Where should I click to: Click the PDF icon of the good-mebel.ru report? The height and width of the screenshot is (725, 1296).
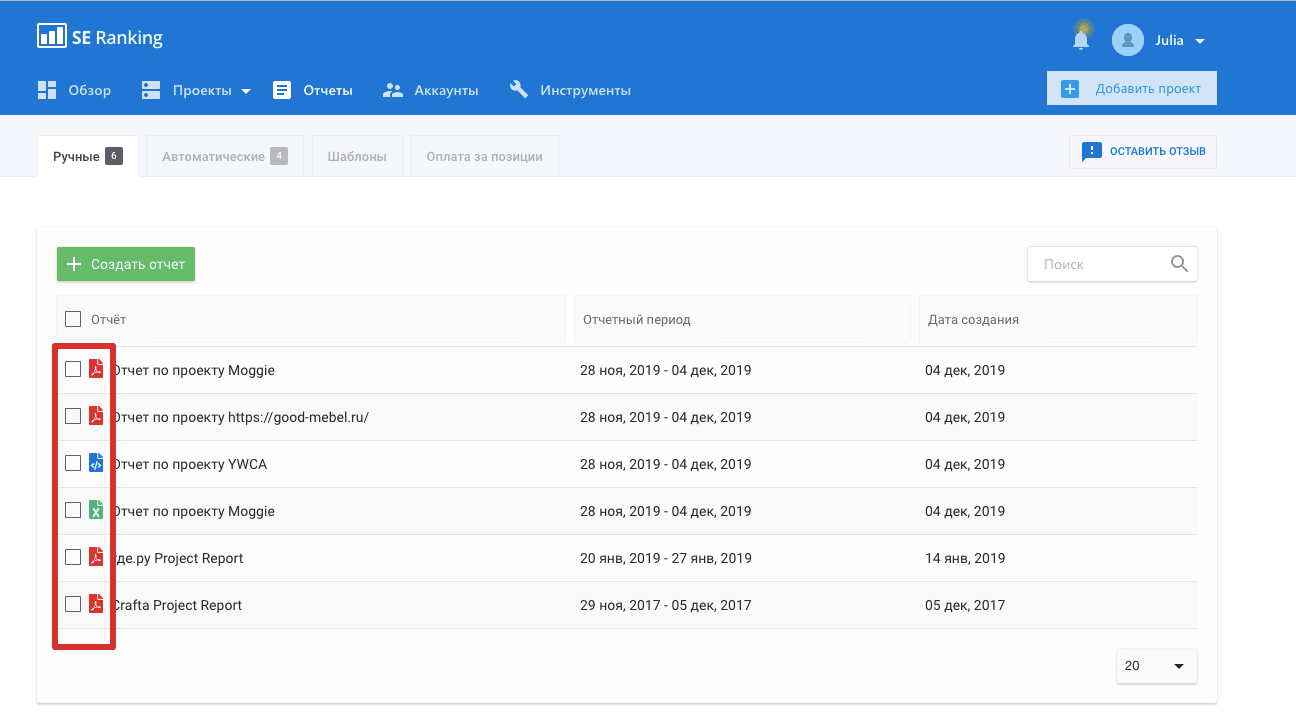click(96, 416)
